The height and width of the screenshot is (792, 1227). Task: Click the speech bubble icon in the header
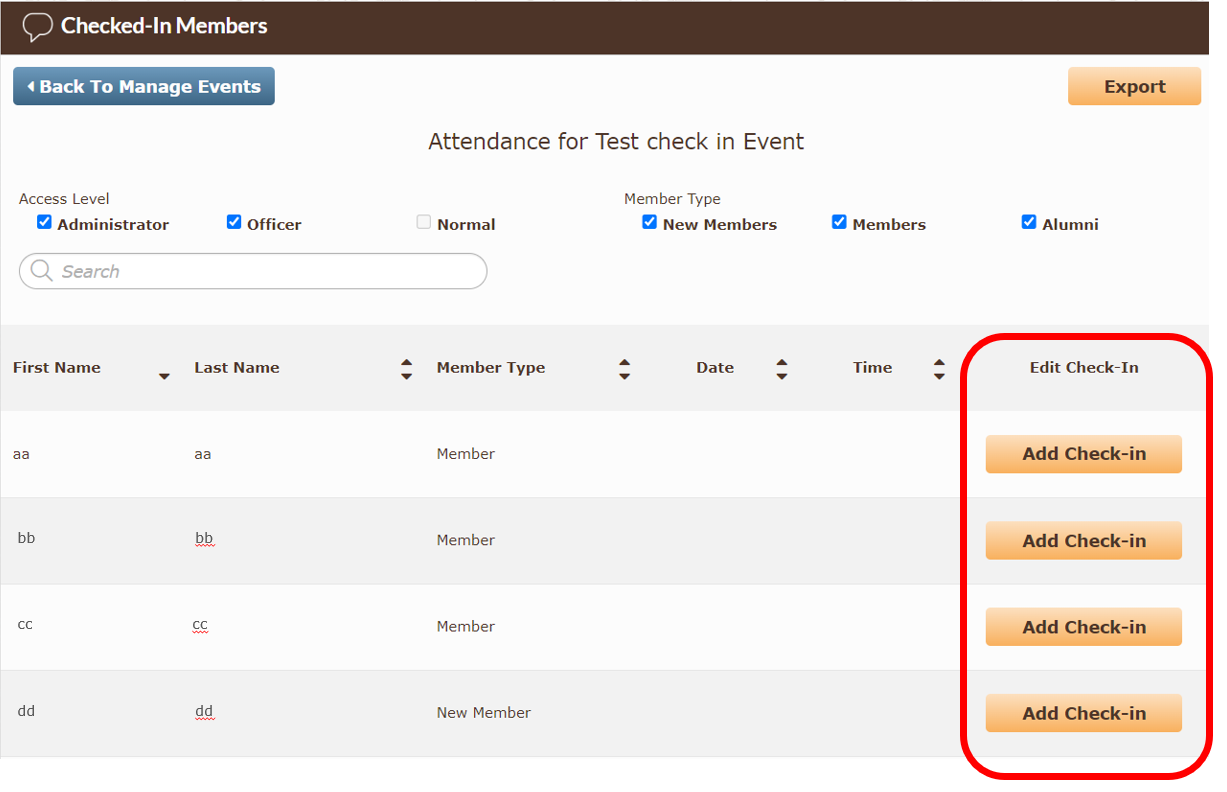[37, 27]
